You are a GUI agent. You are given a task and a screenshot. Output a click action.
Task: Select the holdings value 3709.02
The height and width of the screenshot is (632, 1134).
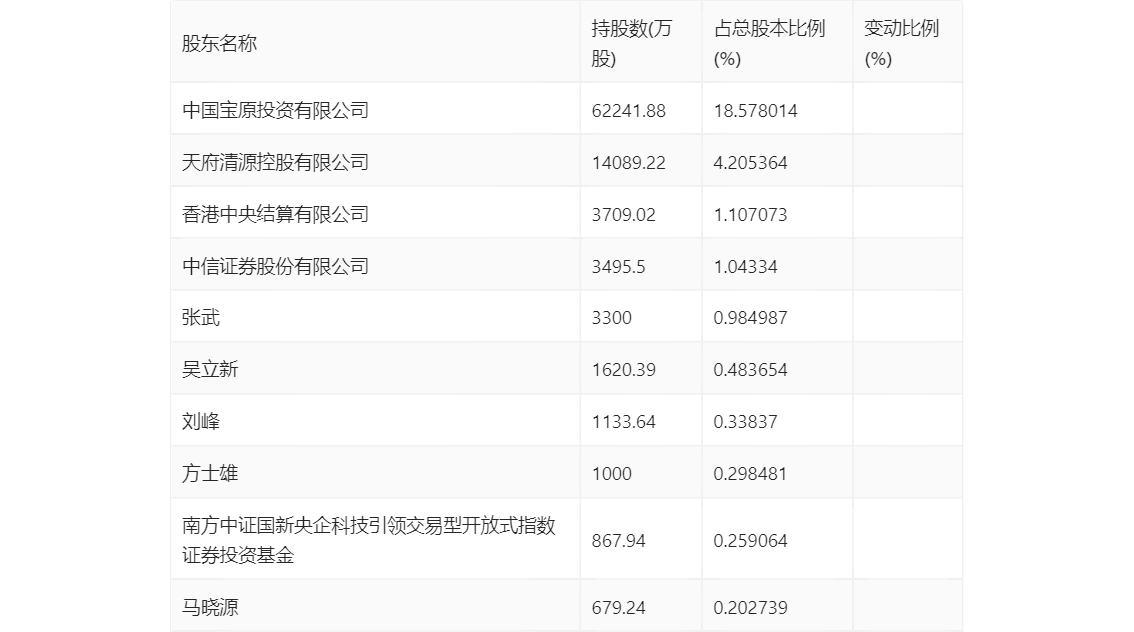[623, 215]
